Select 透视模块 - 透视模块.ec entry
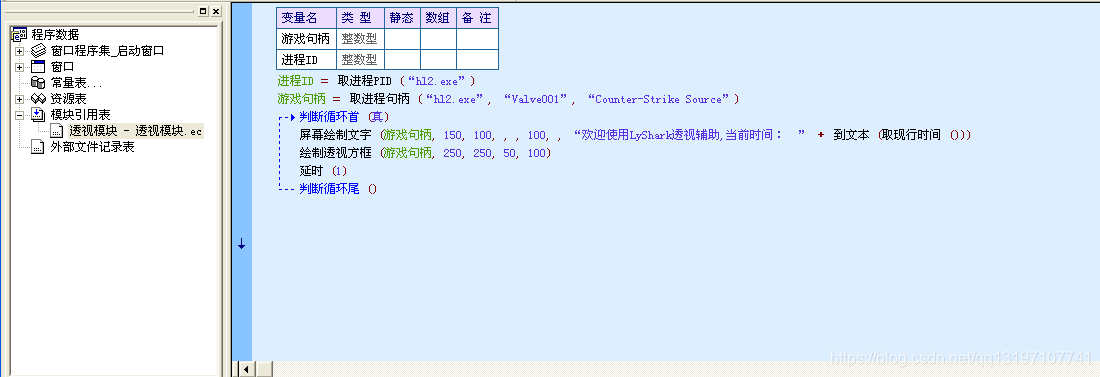 click(136, 131)
